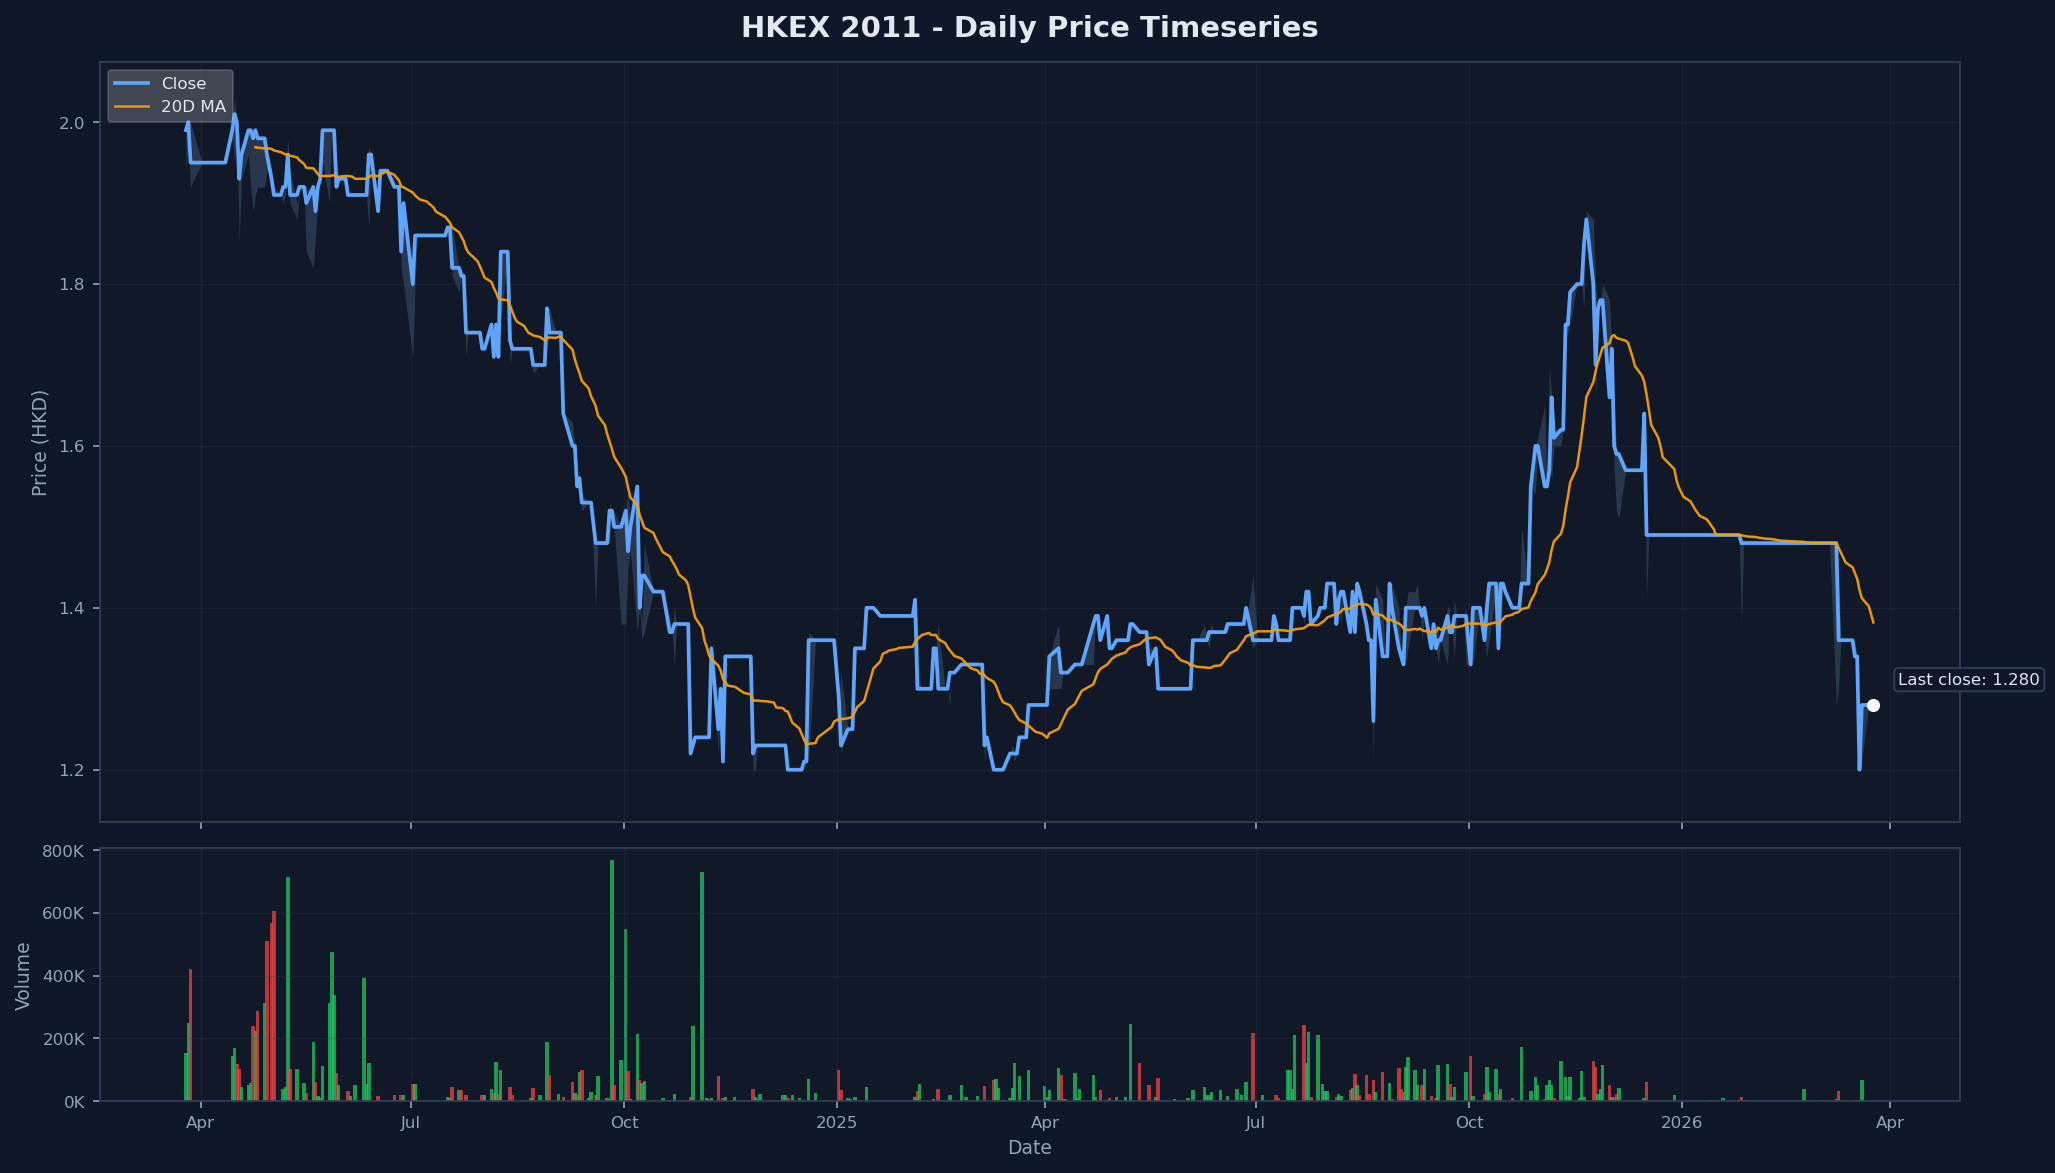Viewport: 2055px width, 1173px height.
Task: Click the Oct tick label before 2025
Action: [624, 1123]
